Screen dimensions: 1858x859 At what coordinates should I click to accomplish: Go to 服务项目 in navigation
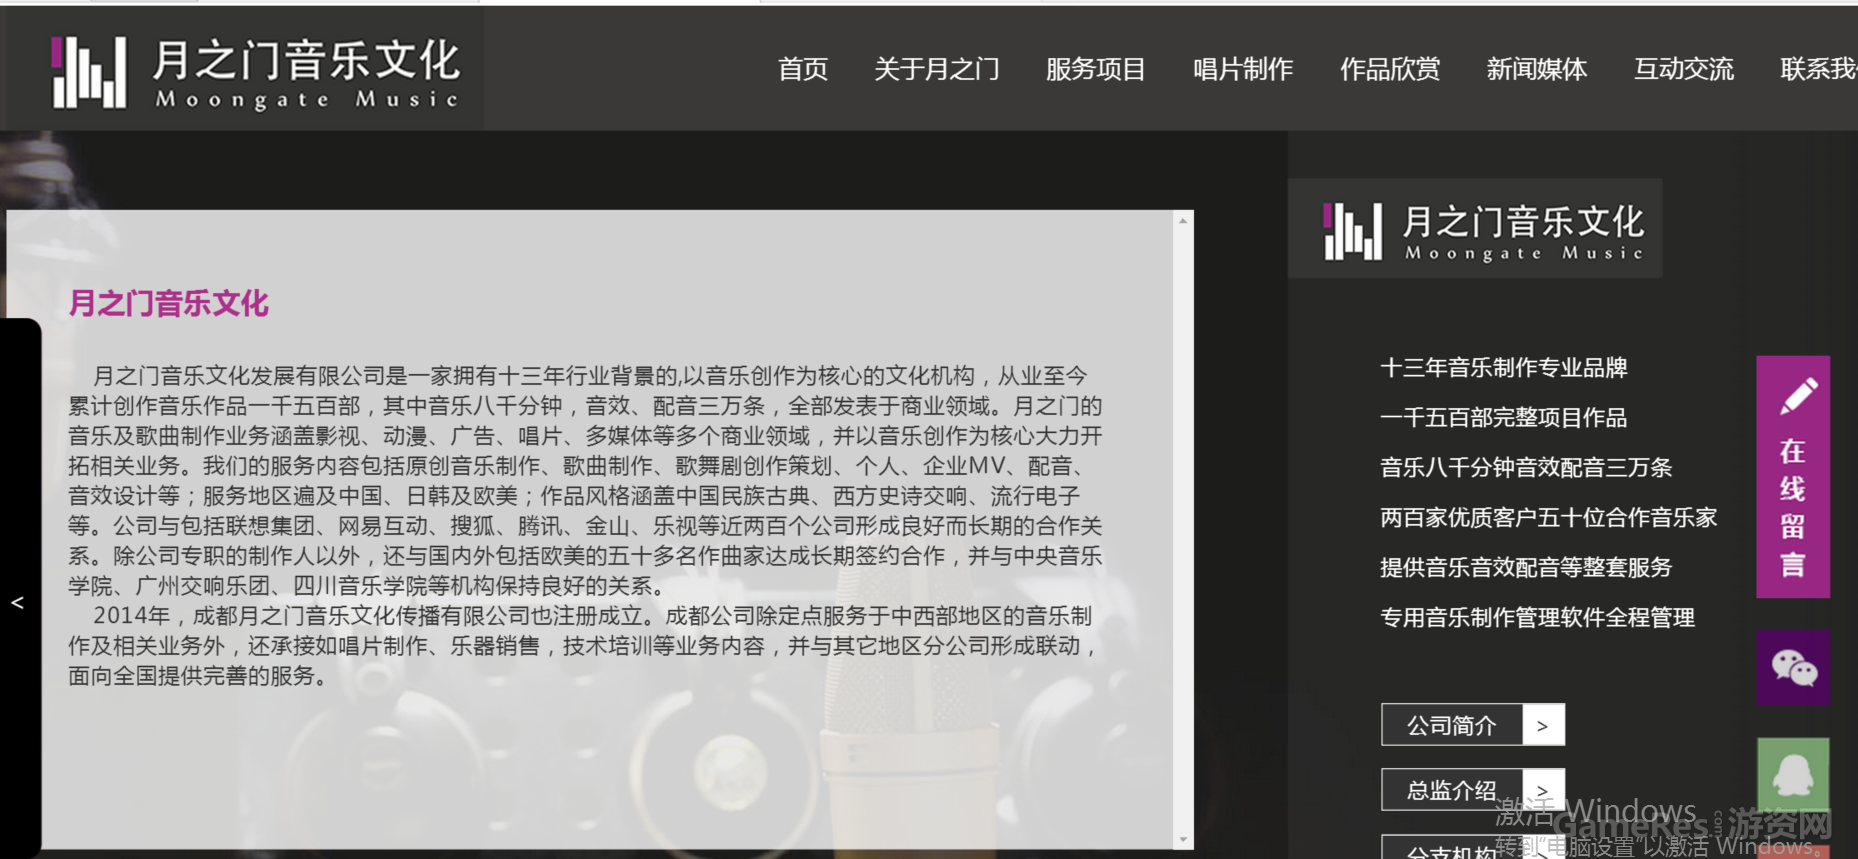pos(1096,69)
